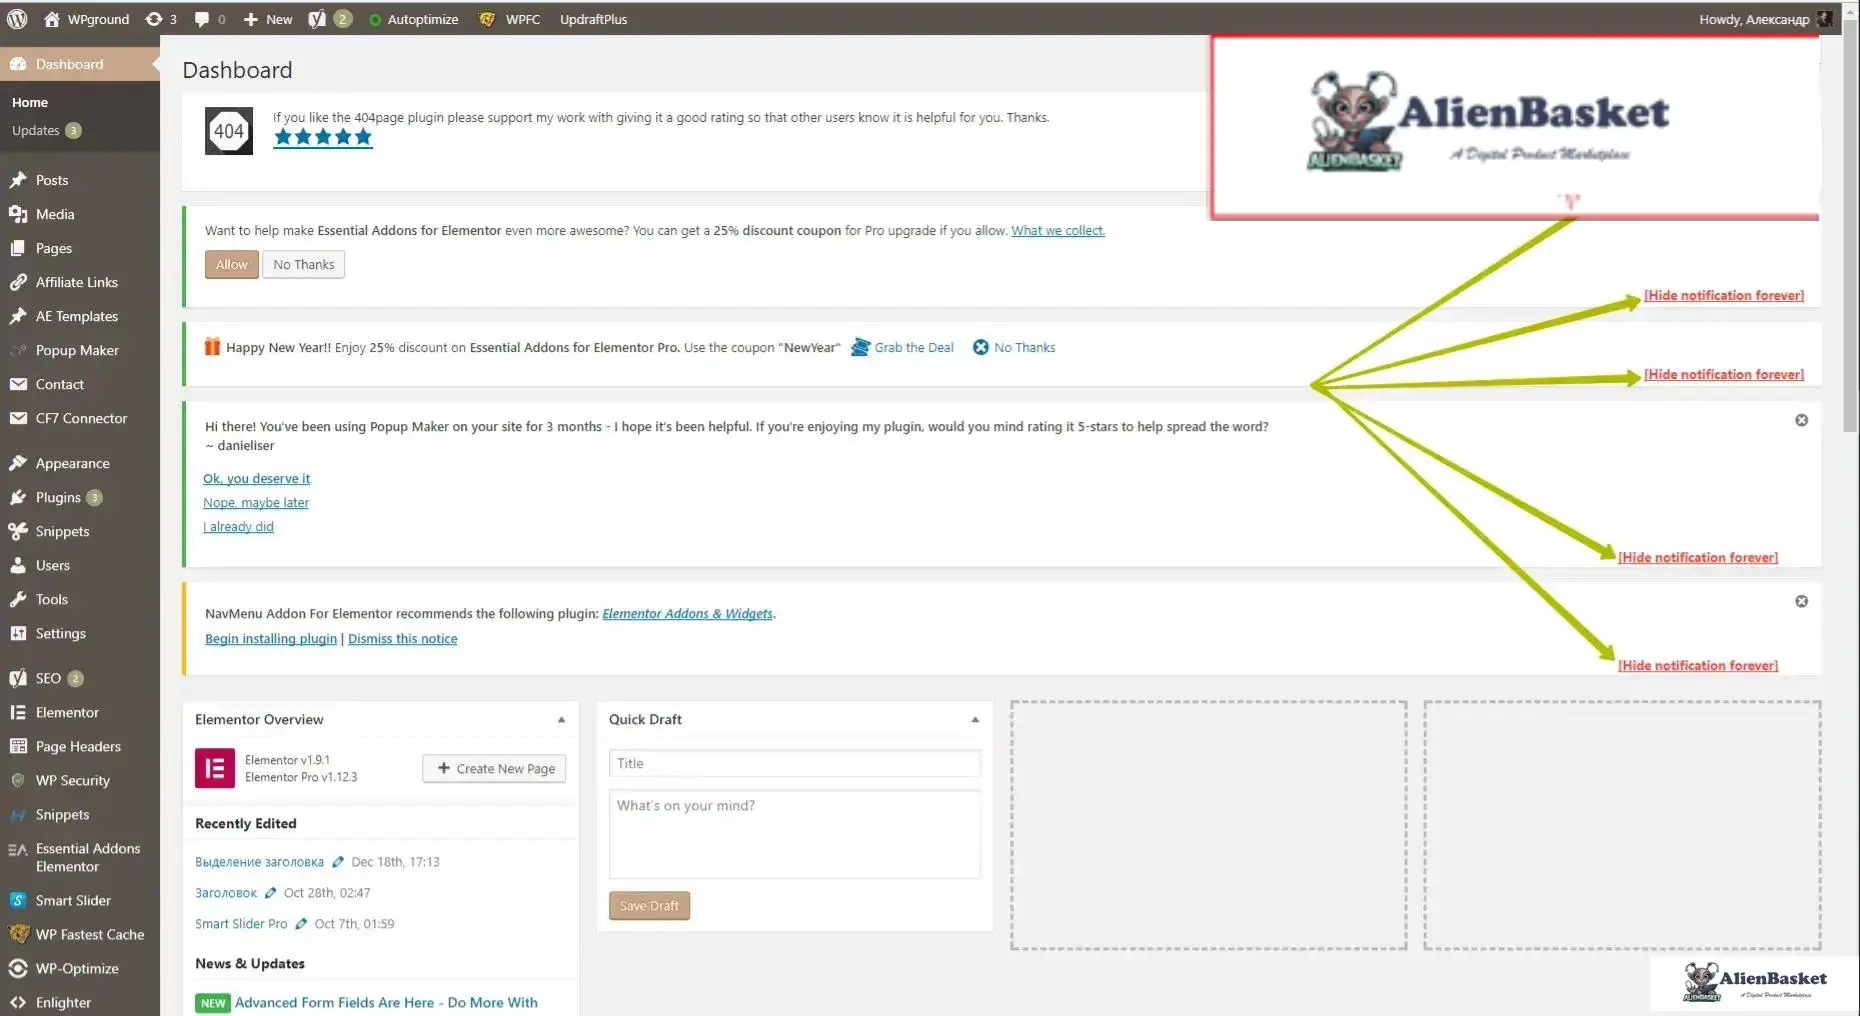Open the Yoast SEO admin bar icon
The height and width of the screenshot is (1016, 1860).
click(318, 18)
